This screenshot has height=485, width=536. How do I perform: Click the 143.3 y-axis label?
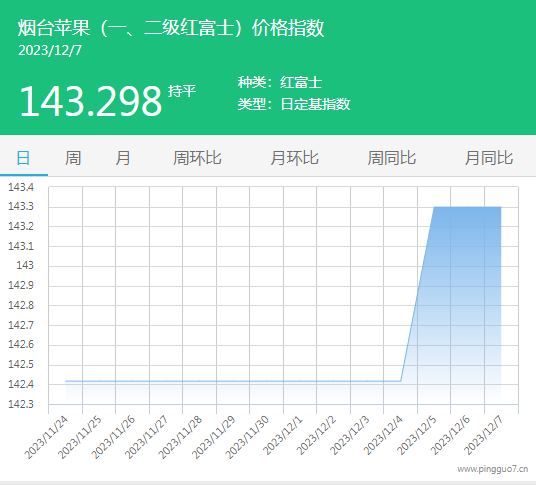pos(21,206)
